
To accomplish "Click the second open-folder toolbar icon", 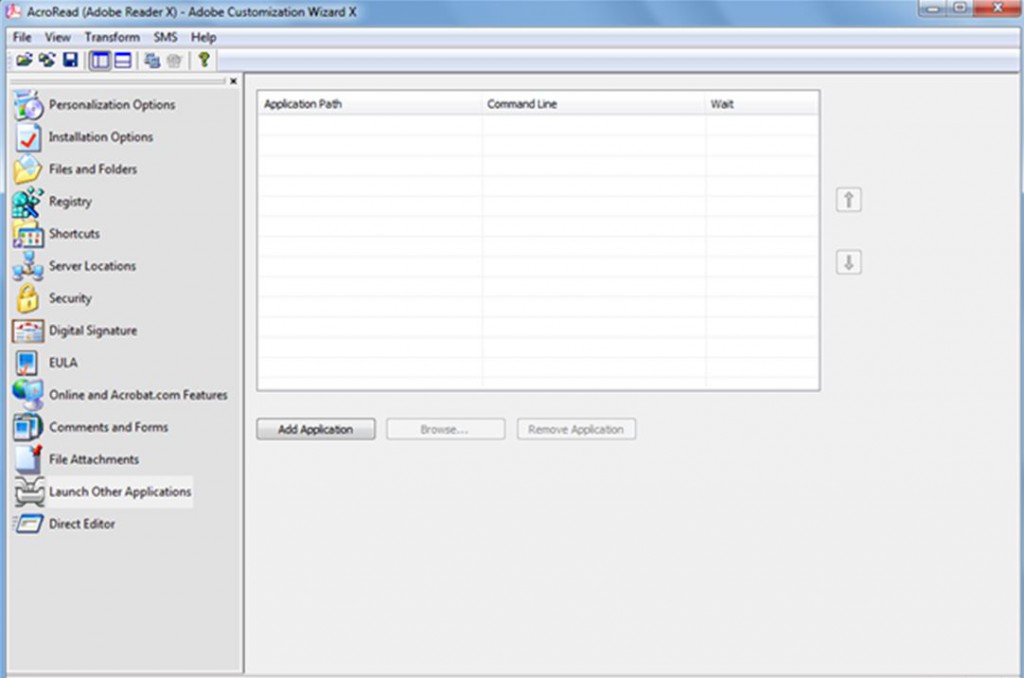I will [47, 61].
